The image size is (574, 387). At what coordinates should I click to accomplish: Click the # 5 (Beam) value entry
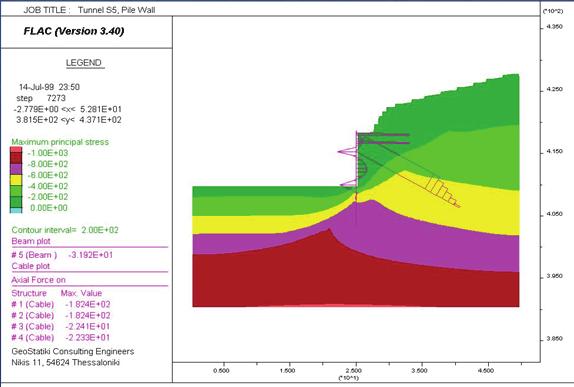tap(62, 255)
